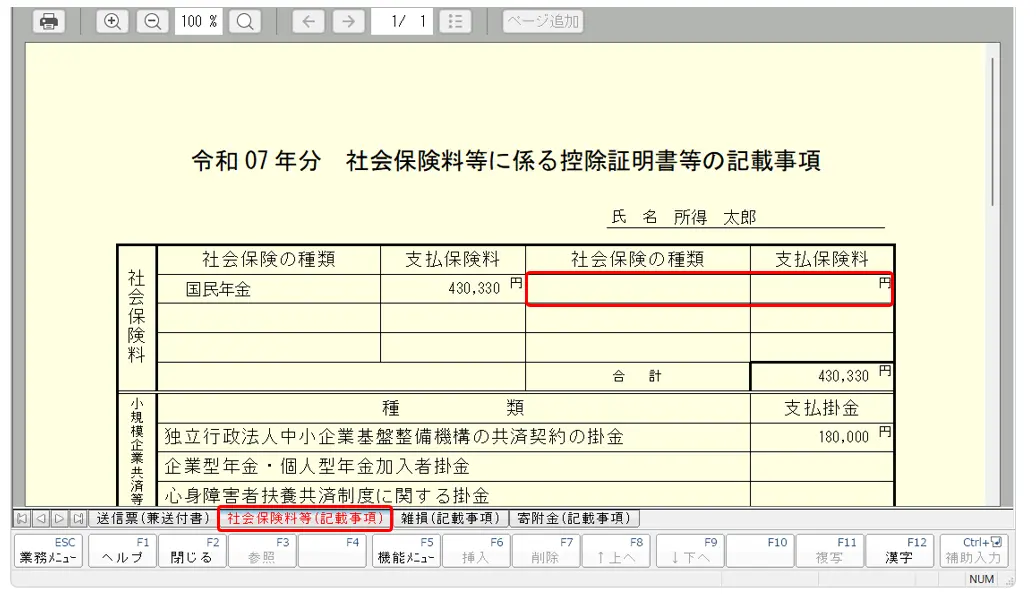The image size is (1036, 597).
Task: Open the F5 機能メニュー
Action: [x=405, y=551]
